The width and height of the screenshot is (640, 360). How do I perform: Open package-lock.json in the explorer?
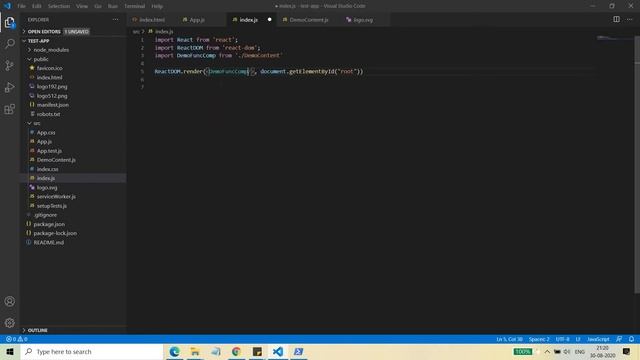tap(55, 233)
